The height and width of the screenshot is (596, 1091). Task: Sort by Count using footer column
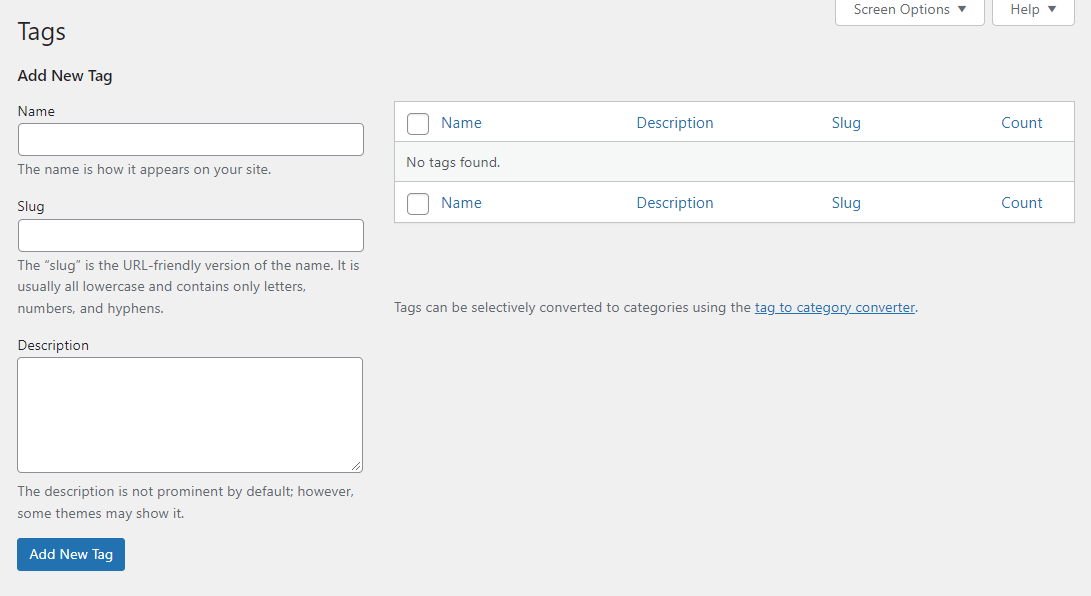tap(1021, 203)
